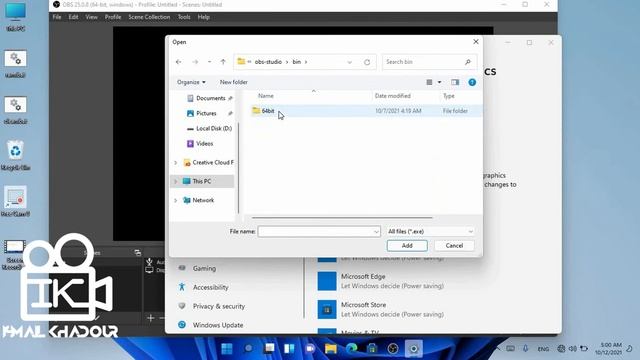Open taskbar Search
640x360 pixels.
point(248,349)
